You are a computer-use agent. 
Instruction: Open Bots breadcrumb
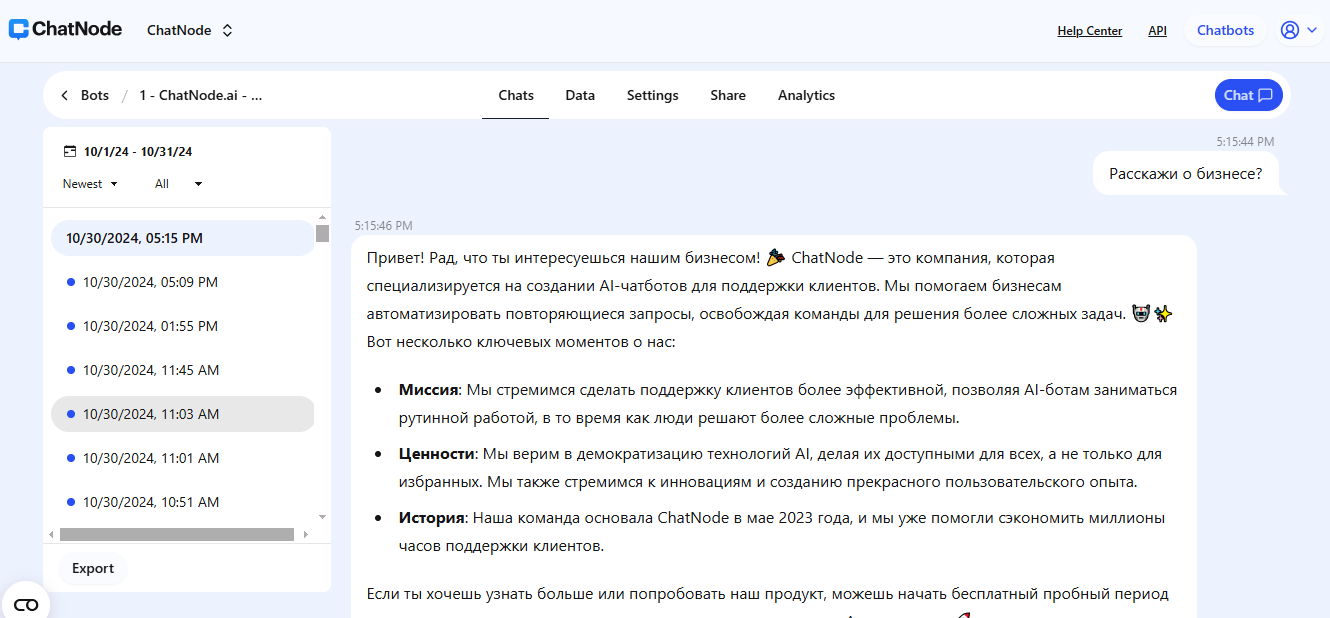click(95, 96)
